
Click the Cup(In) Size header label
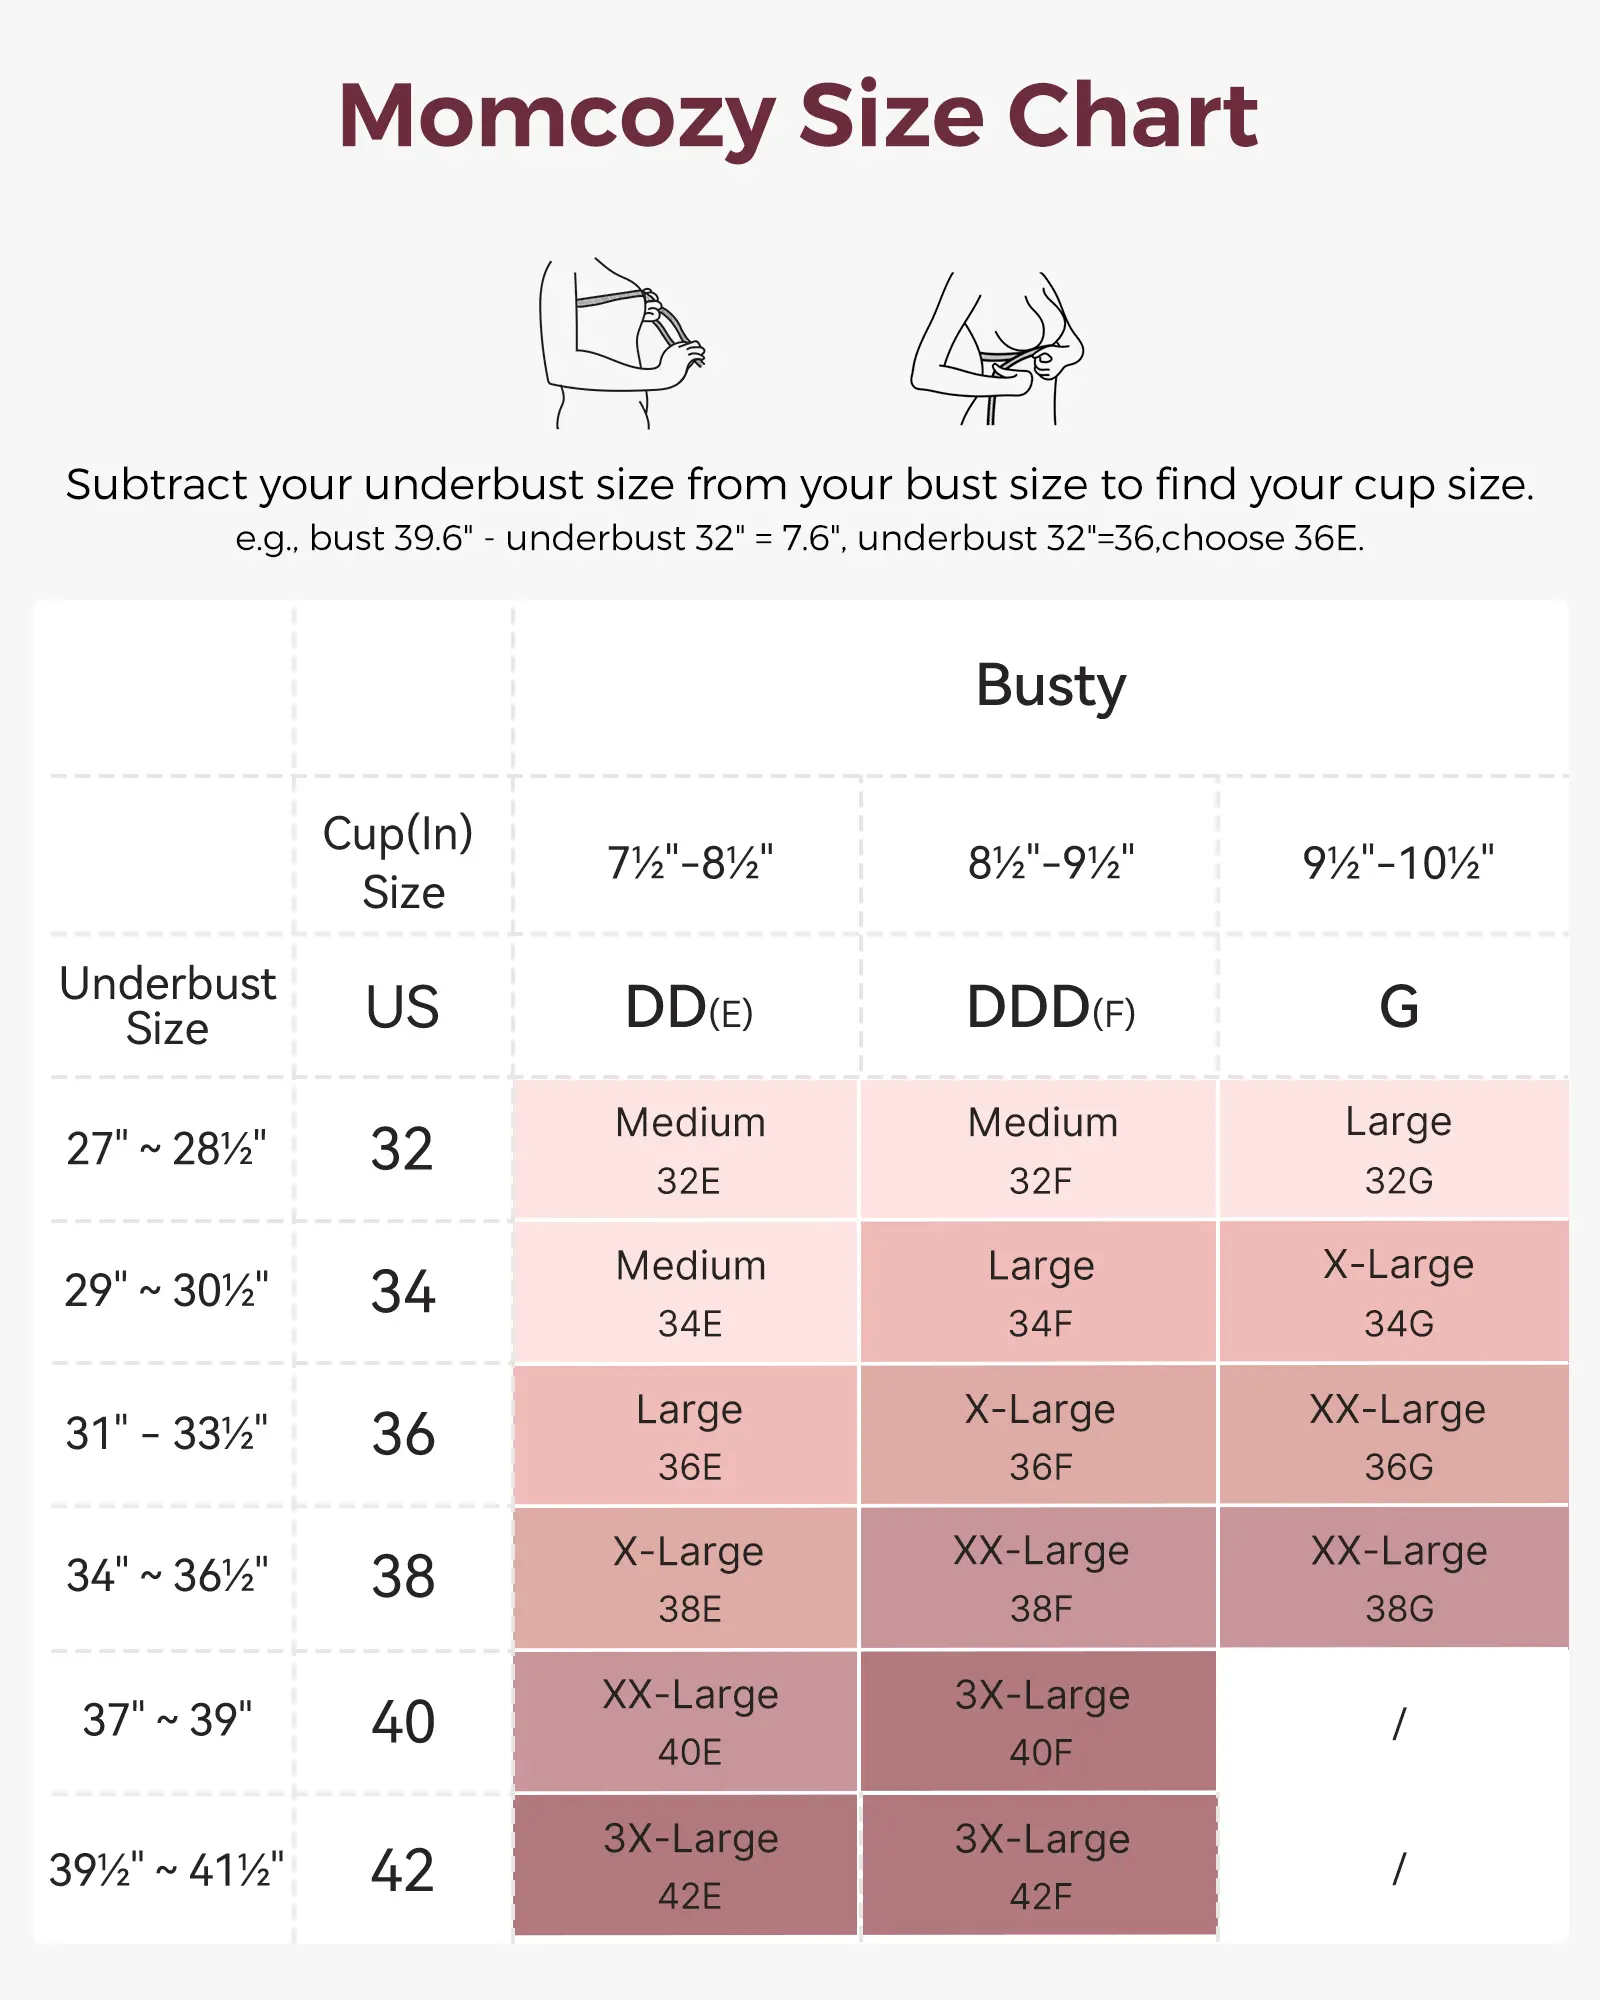point(400,862)
